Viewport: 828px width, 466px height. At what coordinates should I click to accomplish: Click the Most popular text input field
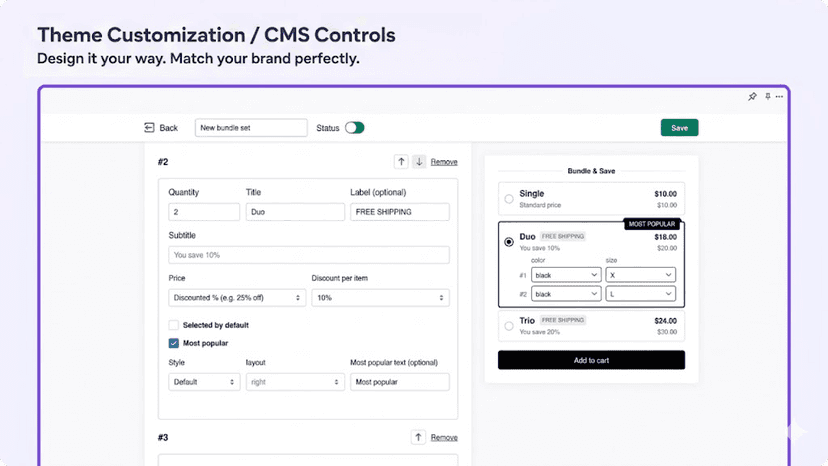click(400, 381)
